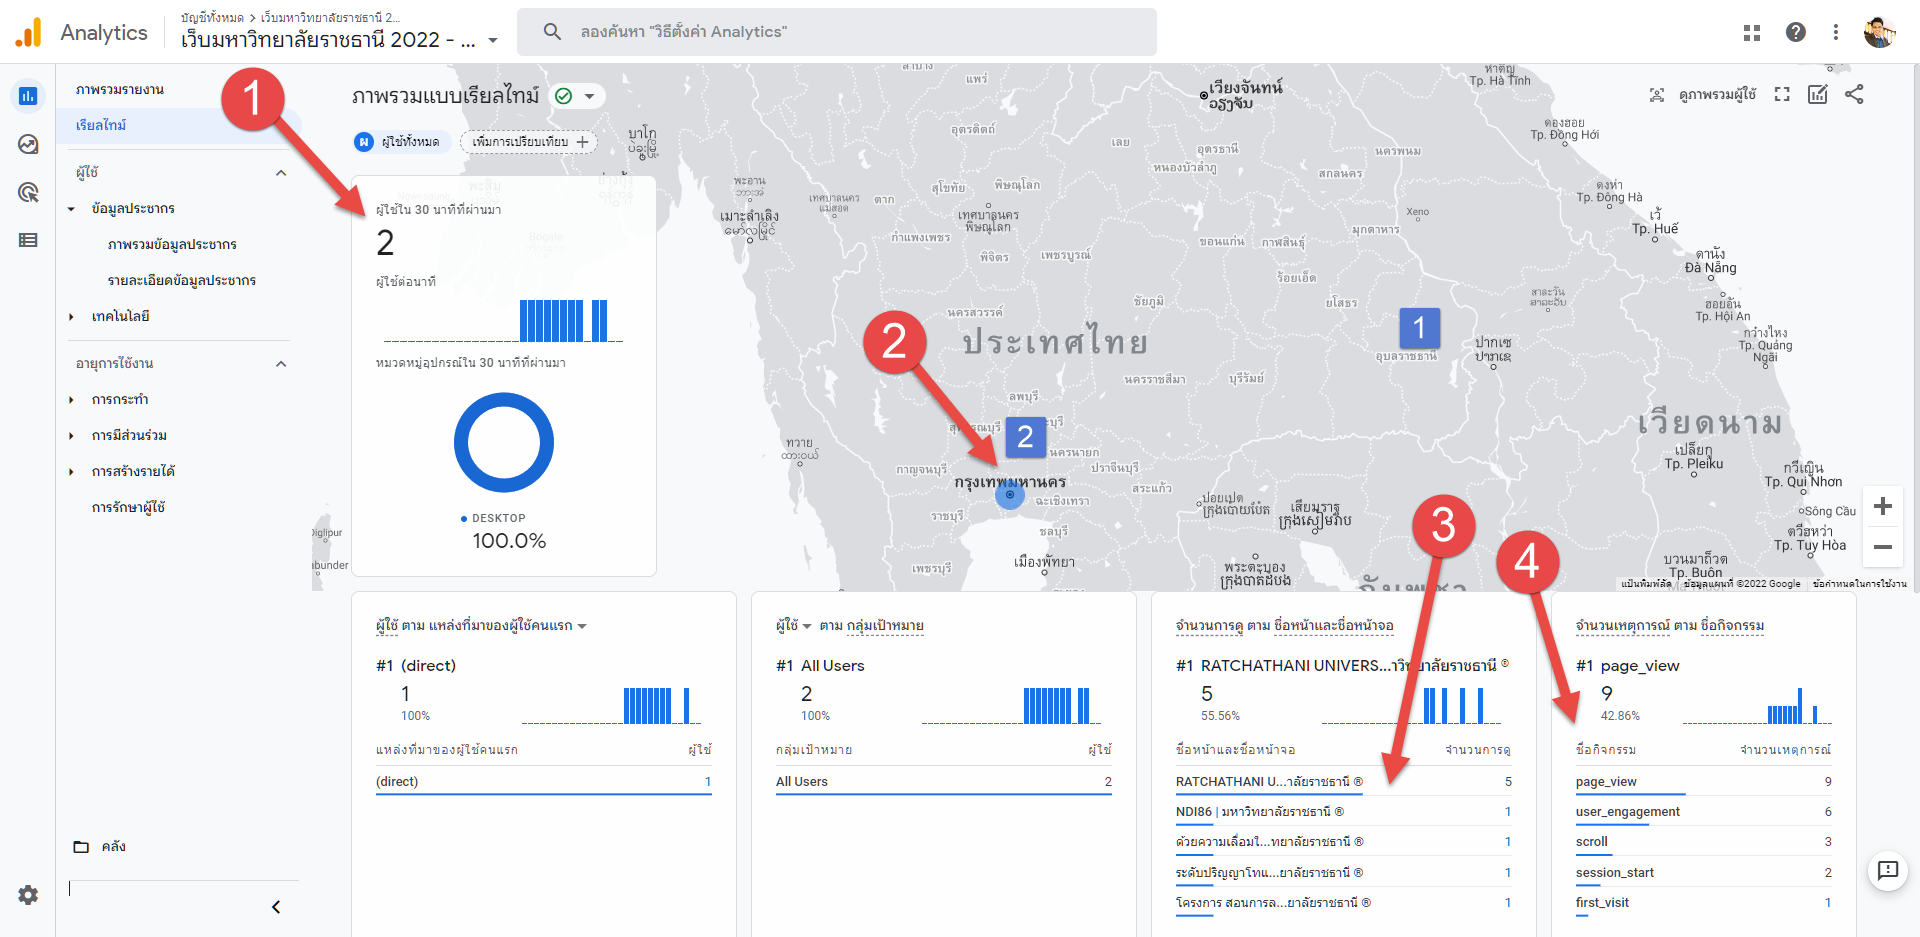Image resolution: width=1920 pixels, height=937 pixels.
Task: Enter fullscreen map view icon
Action: (1782, 94)
